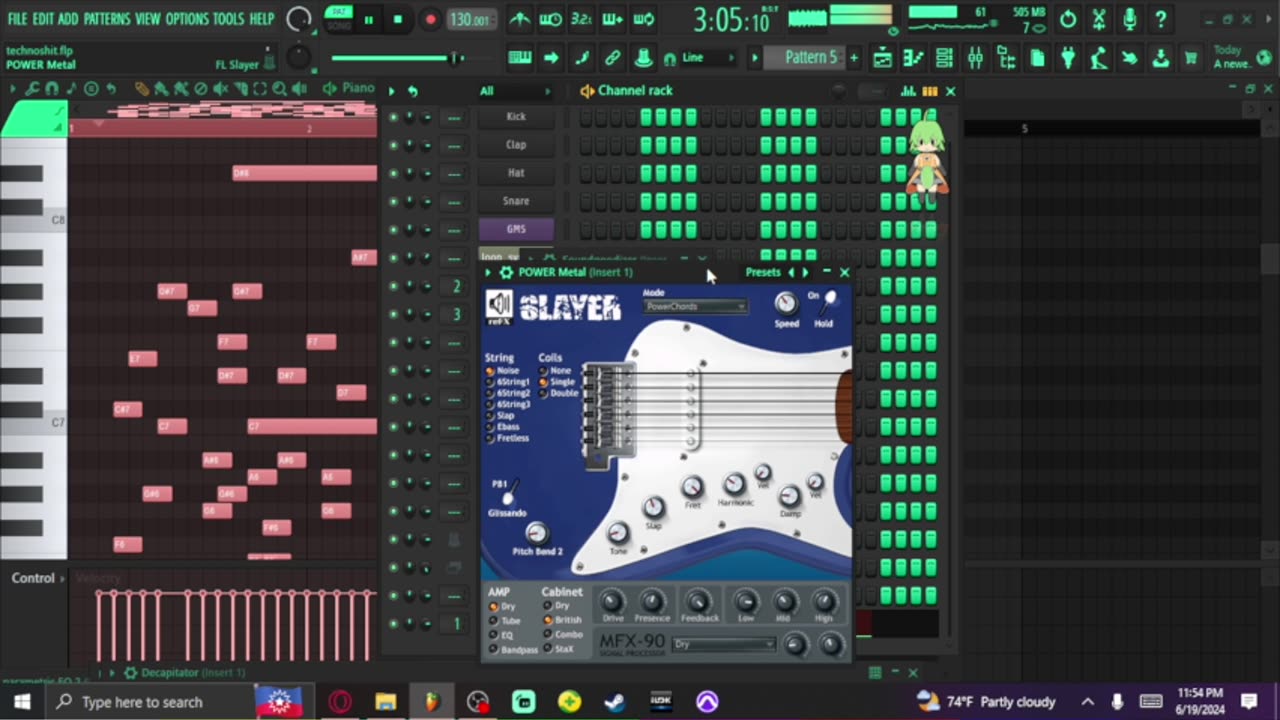
Task: Open the piano roll wrench tools menu
Action: pyautogui.click(x=33, y=89)
